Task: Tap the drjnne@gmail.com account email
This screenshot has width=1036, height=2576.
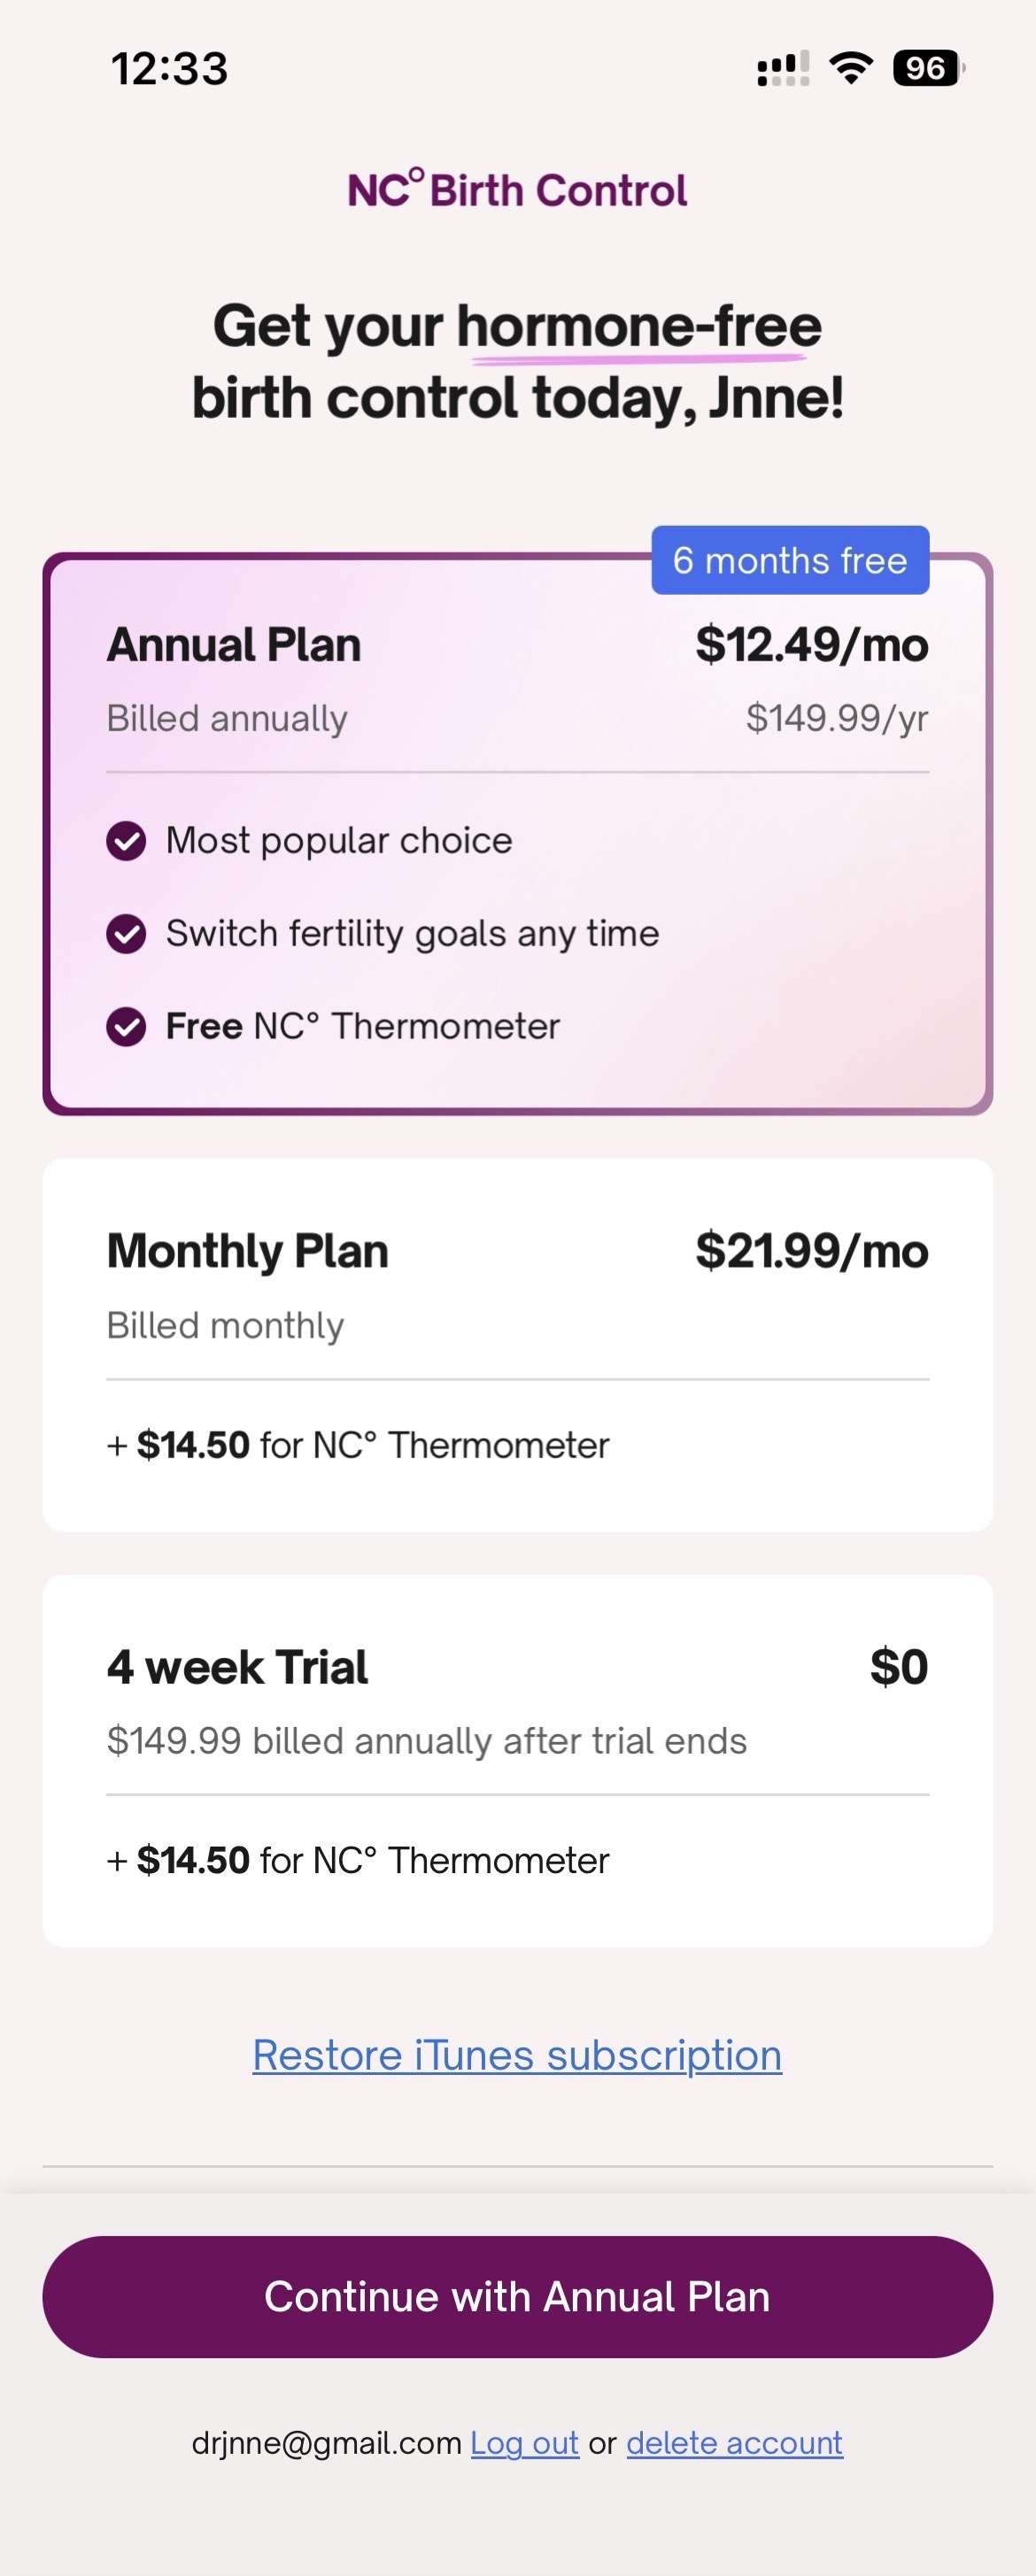Action: pyautogui.click(x=326, y=2443)
